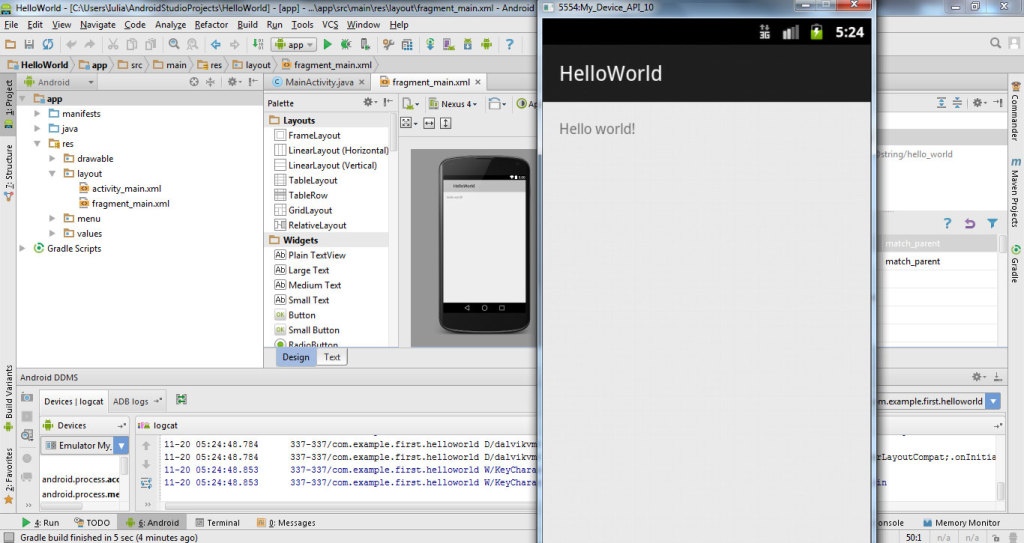Click the purple undo arrow in properties panel
Viewport: 1024px width, 543px height.
pyautogui.click(x=970, y=223)
